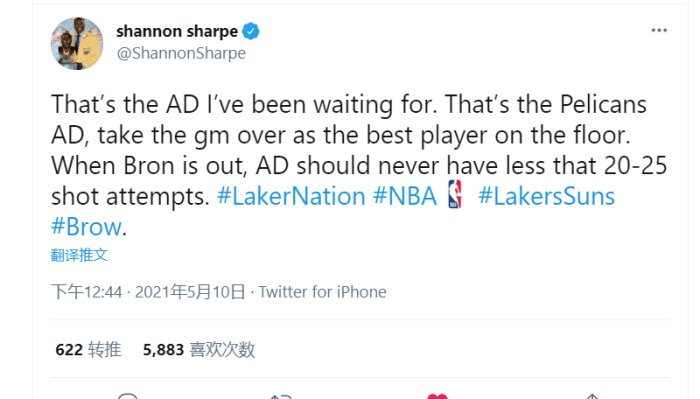Click the 下午12:44 tweet timestamp
Image resolution: width=700 pixels, height=399 pixels.
(x=87, y=292)
